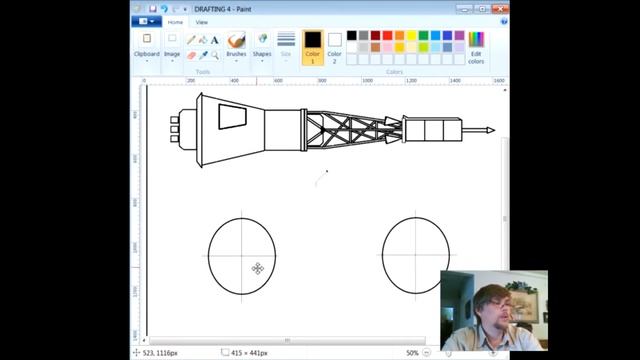This screenshot has height=360, width=640.
Task: Click the Save icon in title bar
Action: coord(153,9)
